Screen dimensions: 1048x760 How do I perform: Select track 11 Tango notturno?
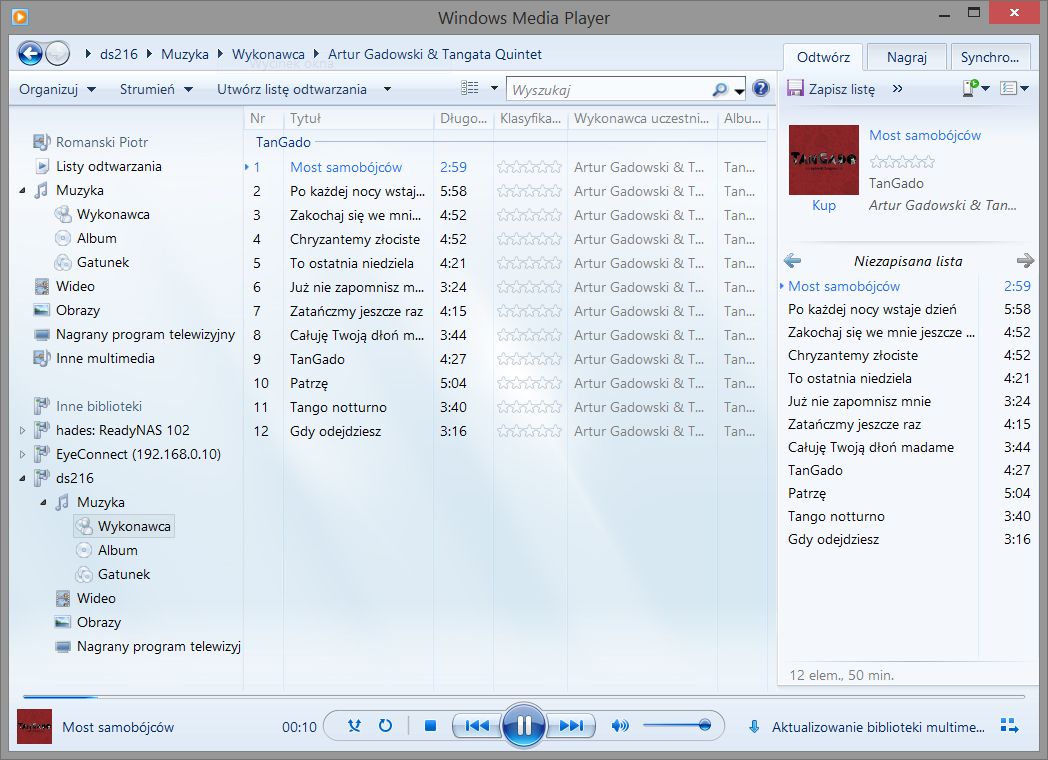[505, 407]
